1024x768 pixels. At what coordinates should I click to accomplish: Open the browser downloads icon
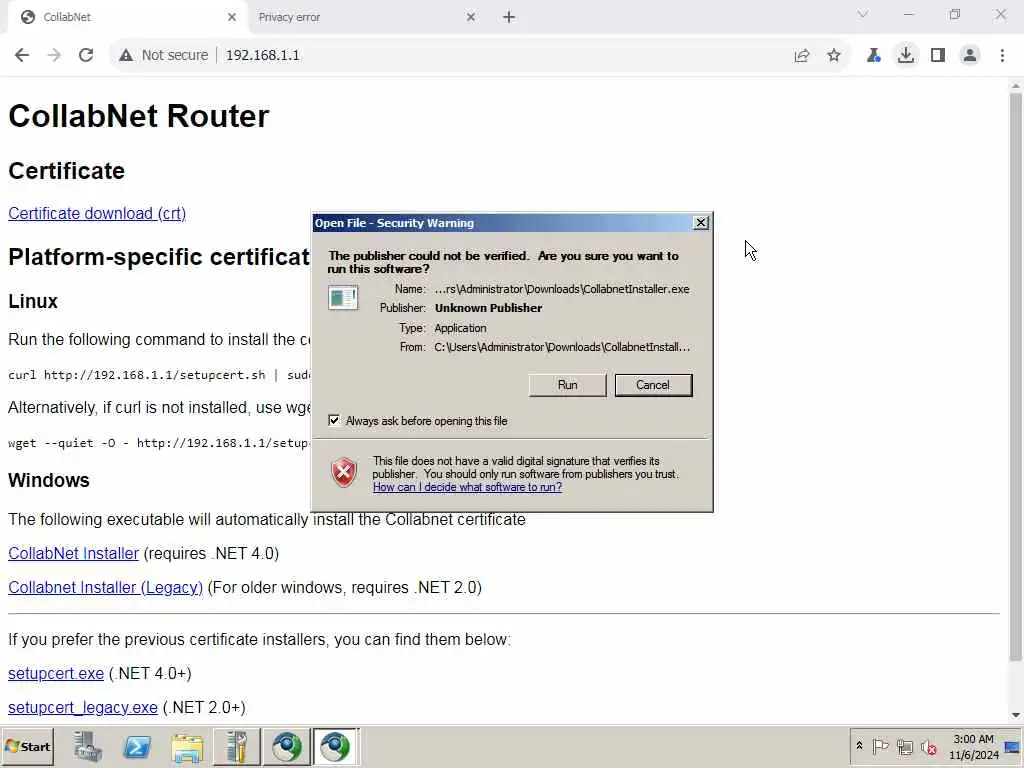tap(906, 56)
